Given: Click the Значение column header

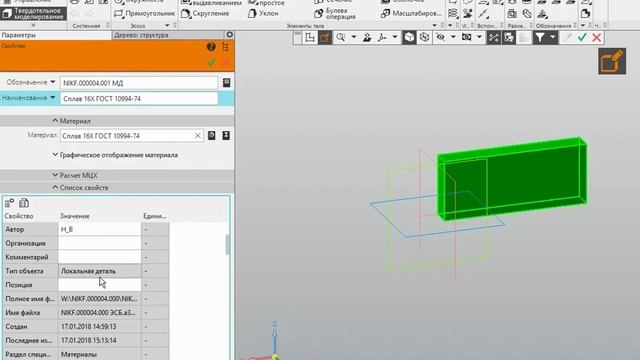Looking at the screenshot, I should pos(75,216).
